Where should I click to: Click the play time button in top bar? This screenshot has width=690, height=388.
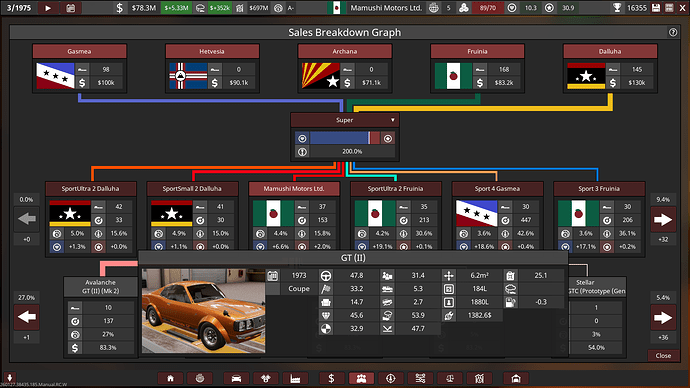(48, 8)
